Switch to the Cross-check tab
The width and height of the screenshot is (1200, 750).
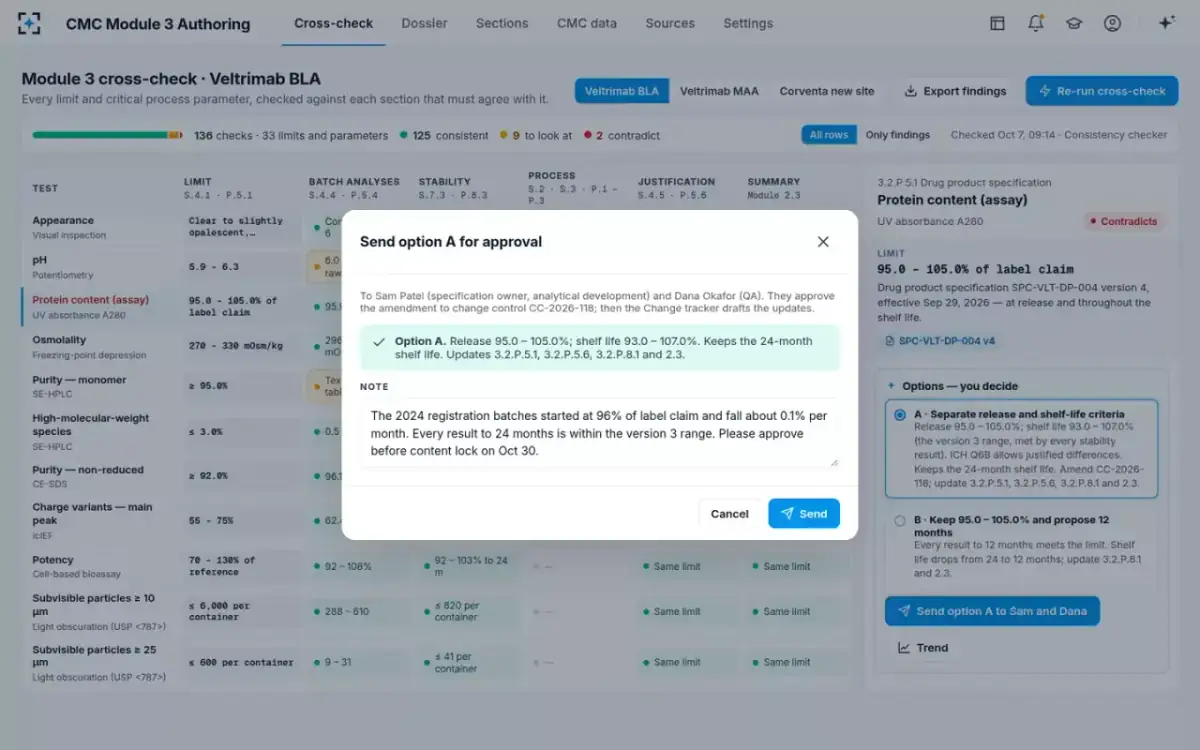[334, 23]
